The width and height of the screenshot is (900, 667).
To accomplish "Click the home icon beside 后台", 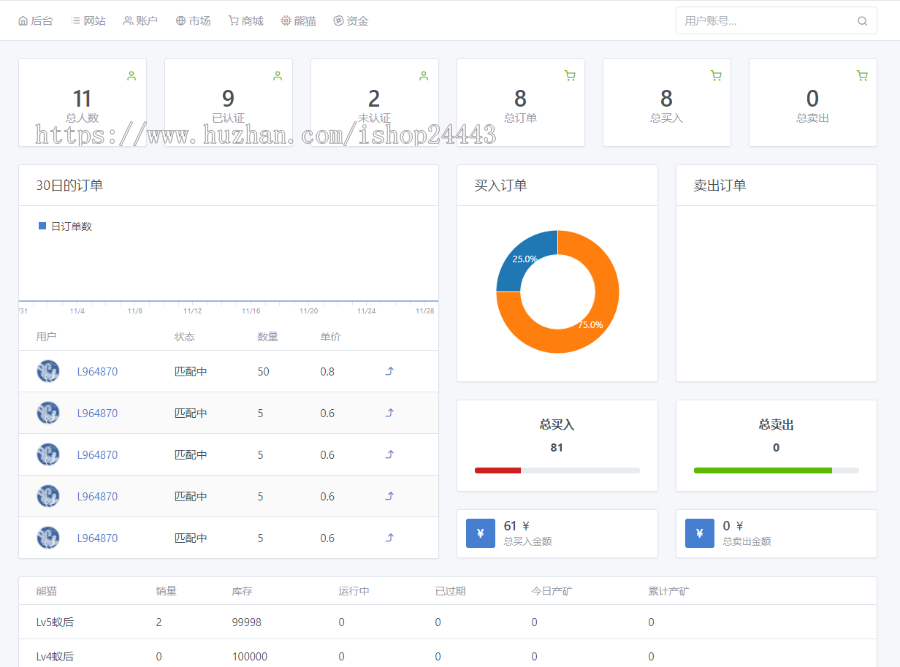I will click(x=24, y=20).
